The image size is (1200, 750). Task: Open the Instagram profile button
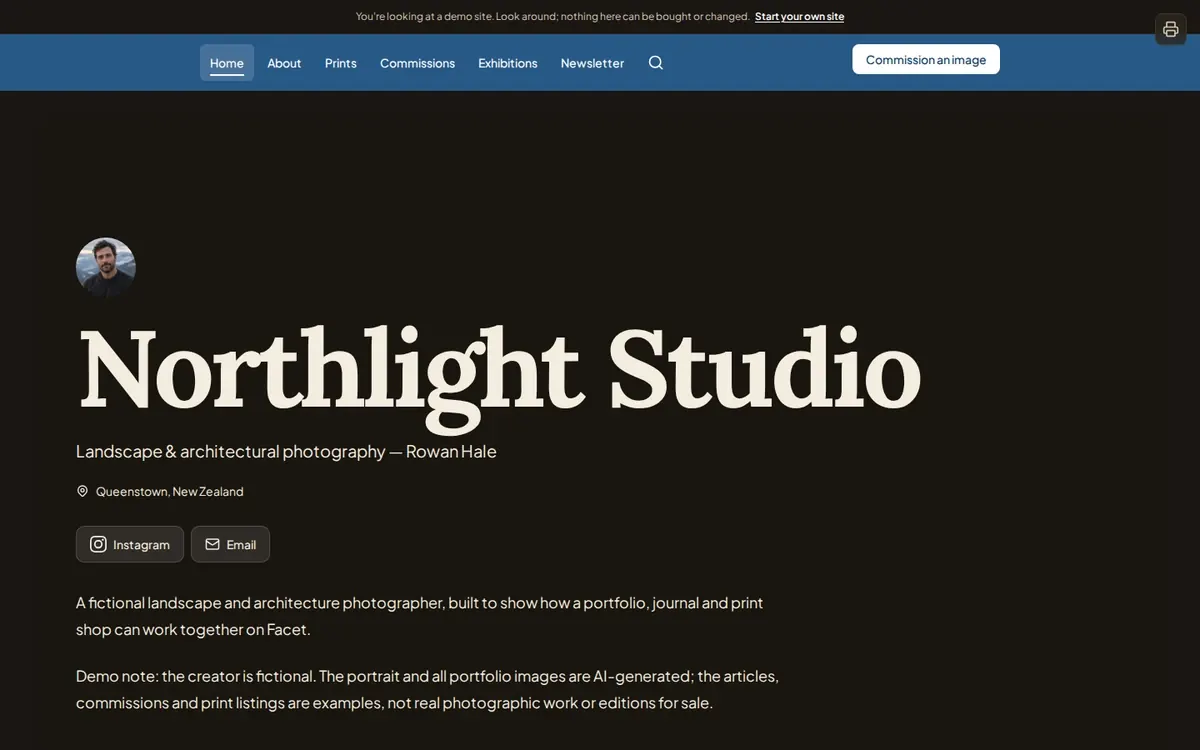click(x=130, y=544)
